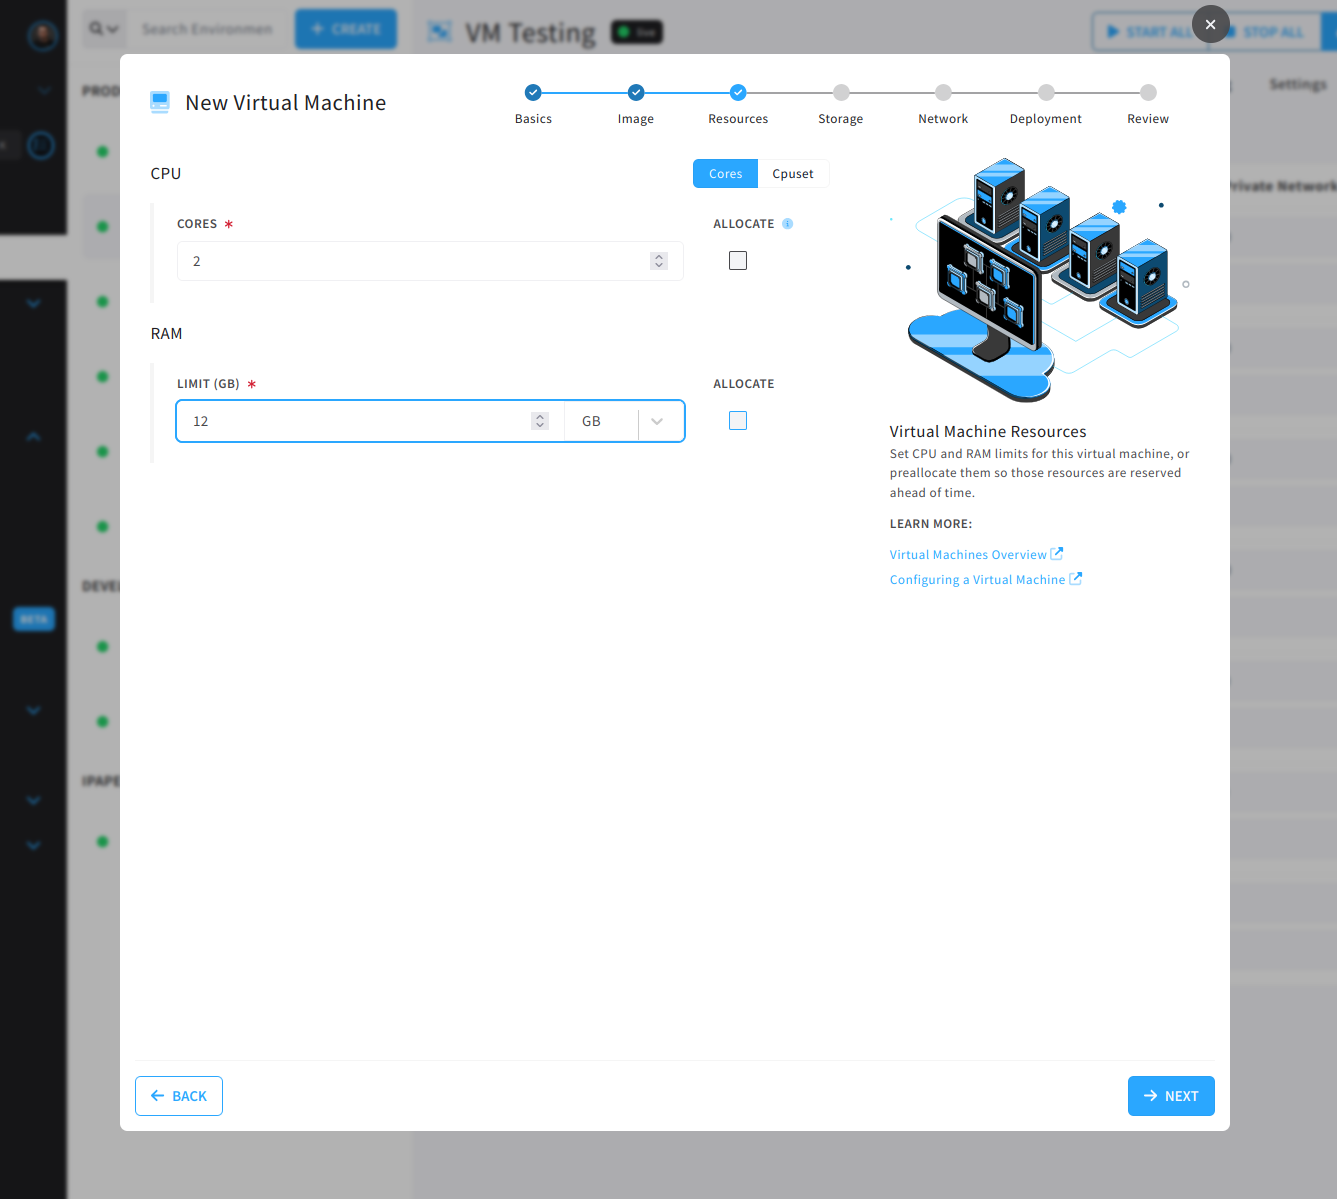Click the search magnifier icon in the top bar
Screen dimensions: 1337x1199
click(x=95, y=29)
